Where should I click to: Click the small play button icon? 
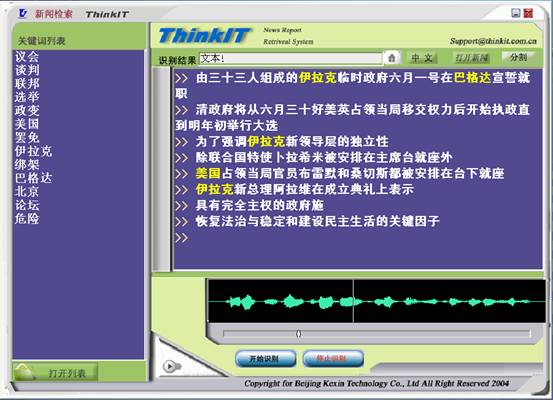click(x=170, y=366)
